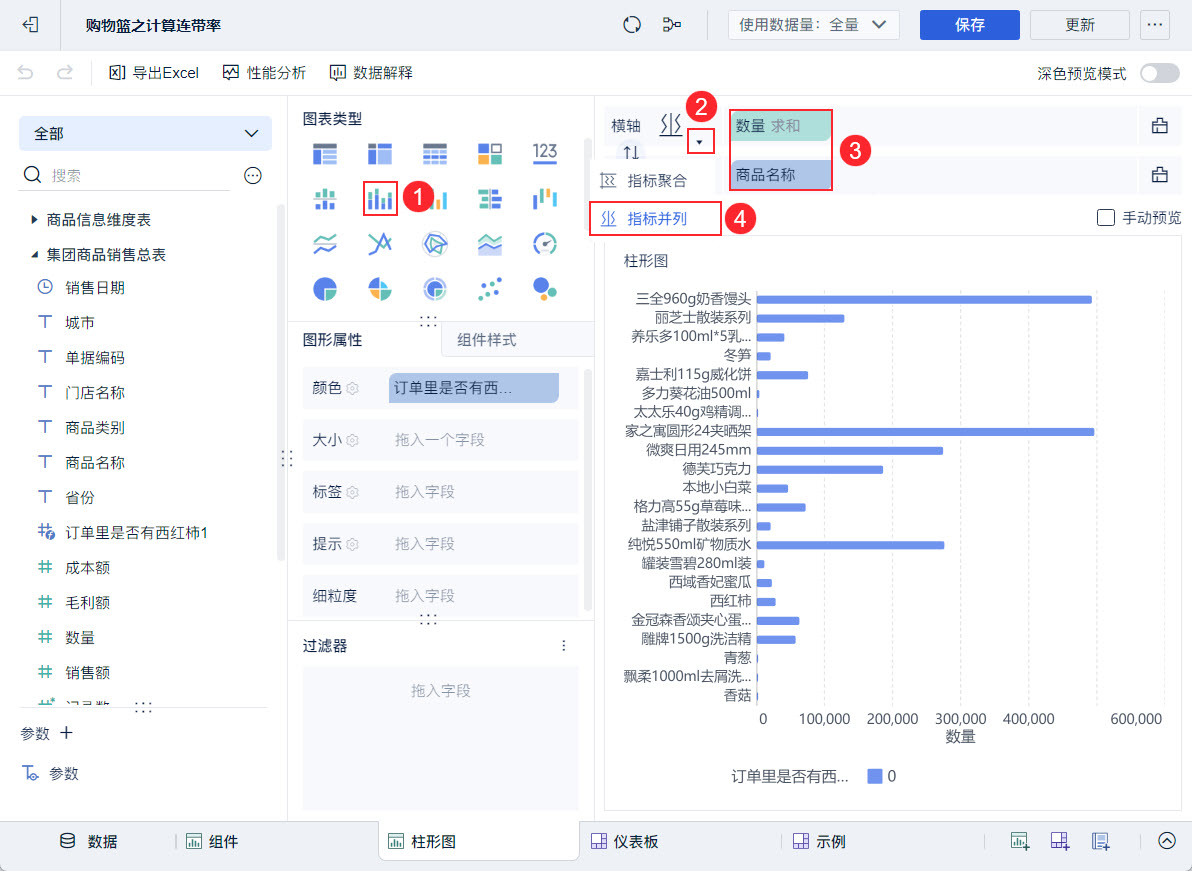1192x871 pixels.
Task: Add a parameter with the plus icon
Action: click(x=66, y=733)
